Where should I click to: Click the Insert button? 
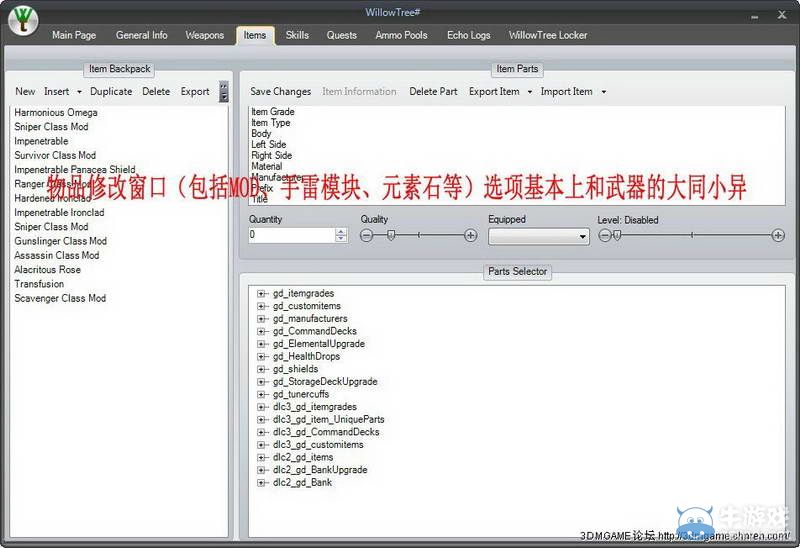point(56,91)
